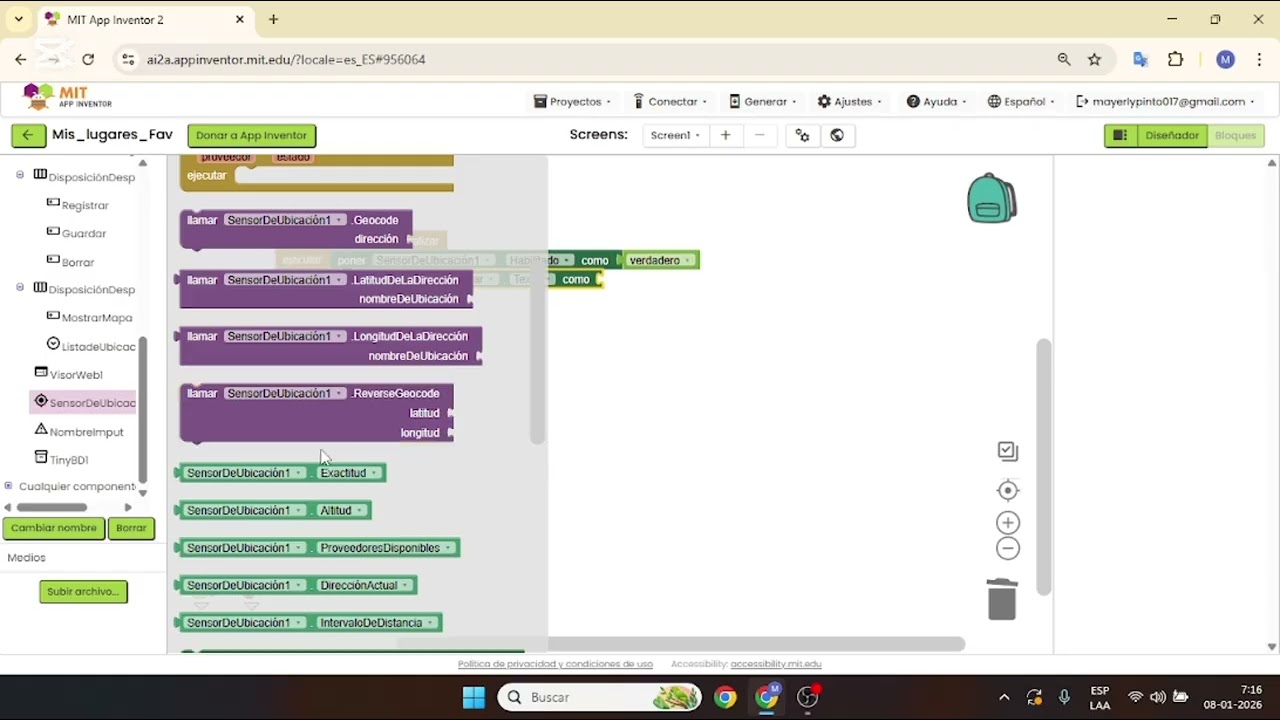Open Política de privacidad link

coord(555,664)
